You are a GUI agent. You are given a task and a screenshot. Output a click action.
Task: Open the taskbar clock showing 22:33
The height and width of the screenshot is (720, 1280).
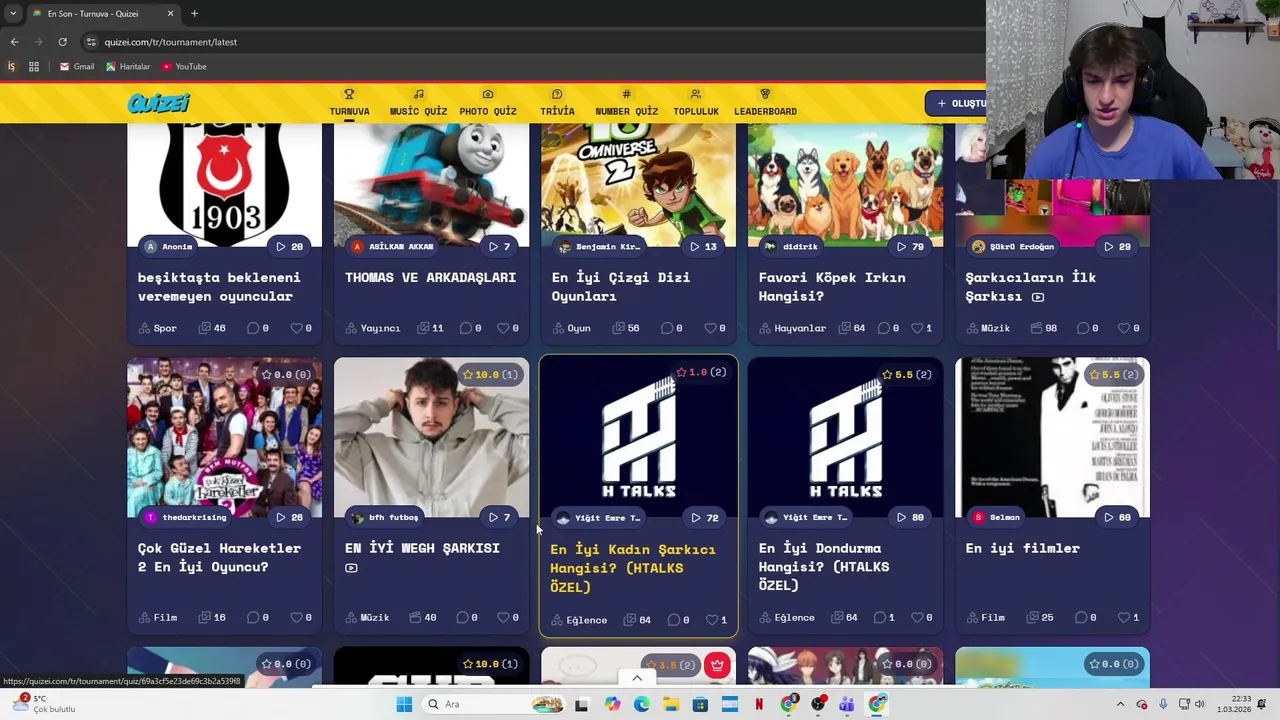(x=1232, y=704)
